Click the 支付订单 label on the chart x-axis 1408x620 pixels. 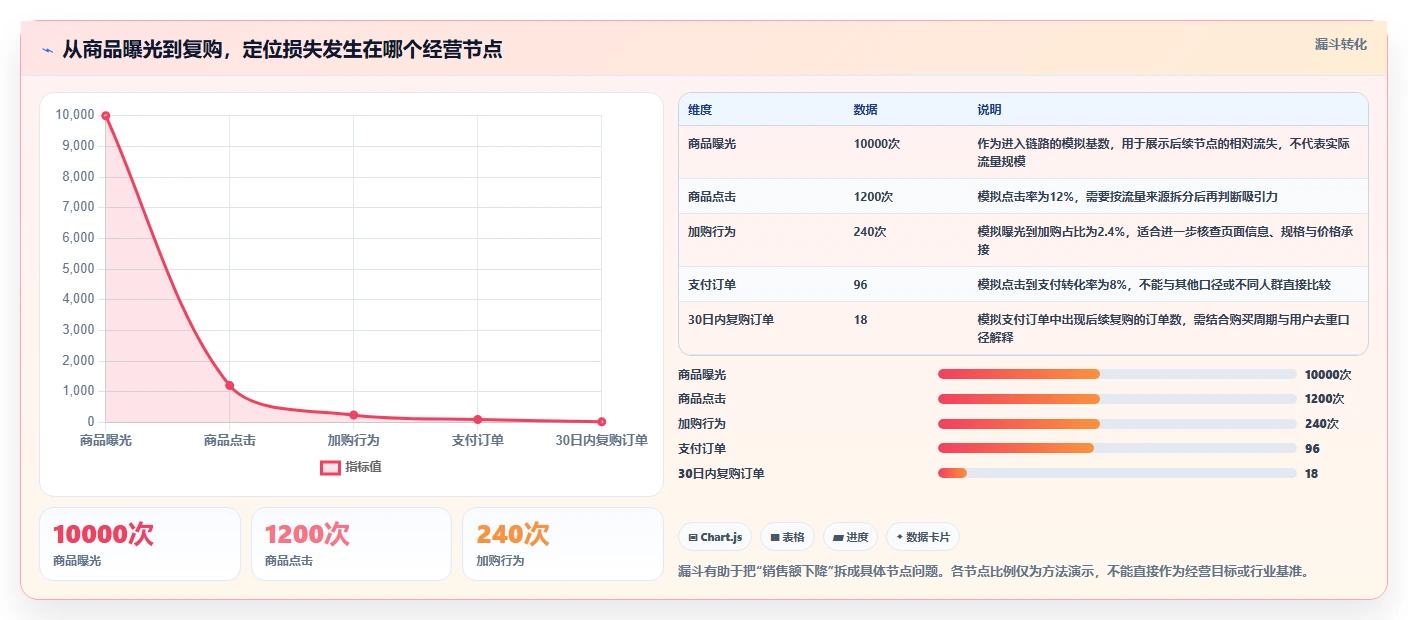tap(477, 440)
